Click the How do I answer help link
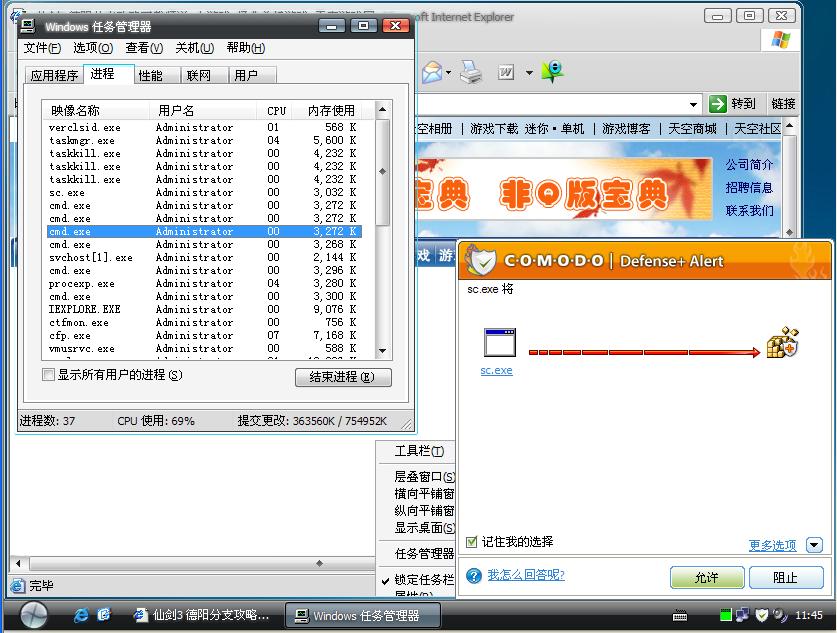 tap(526, 575)
